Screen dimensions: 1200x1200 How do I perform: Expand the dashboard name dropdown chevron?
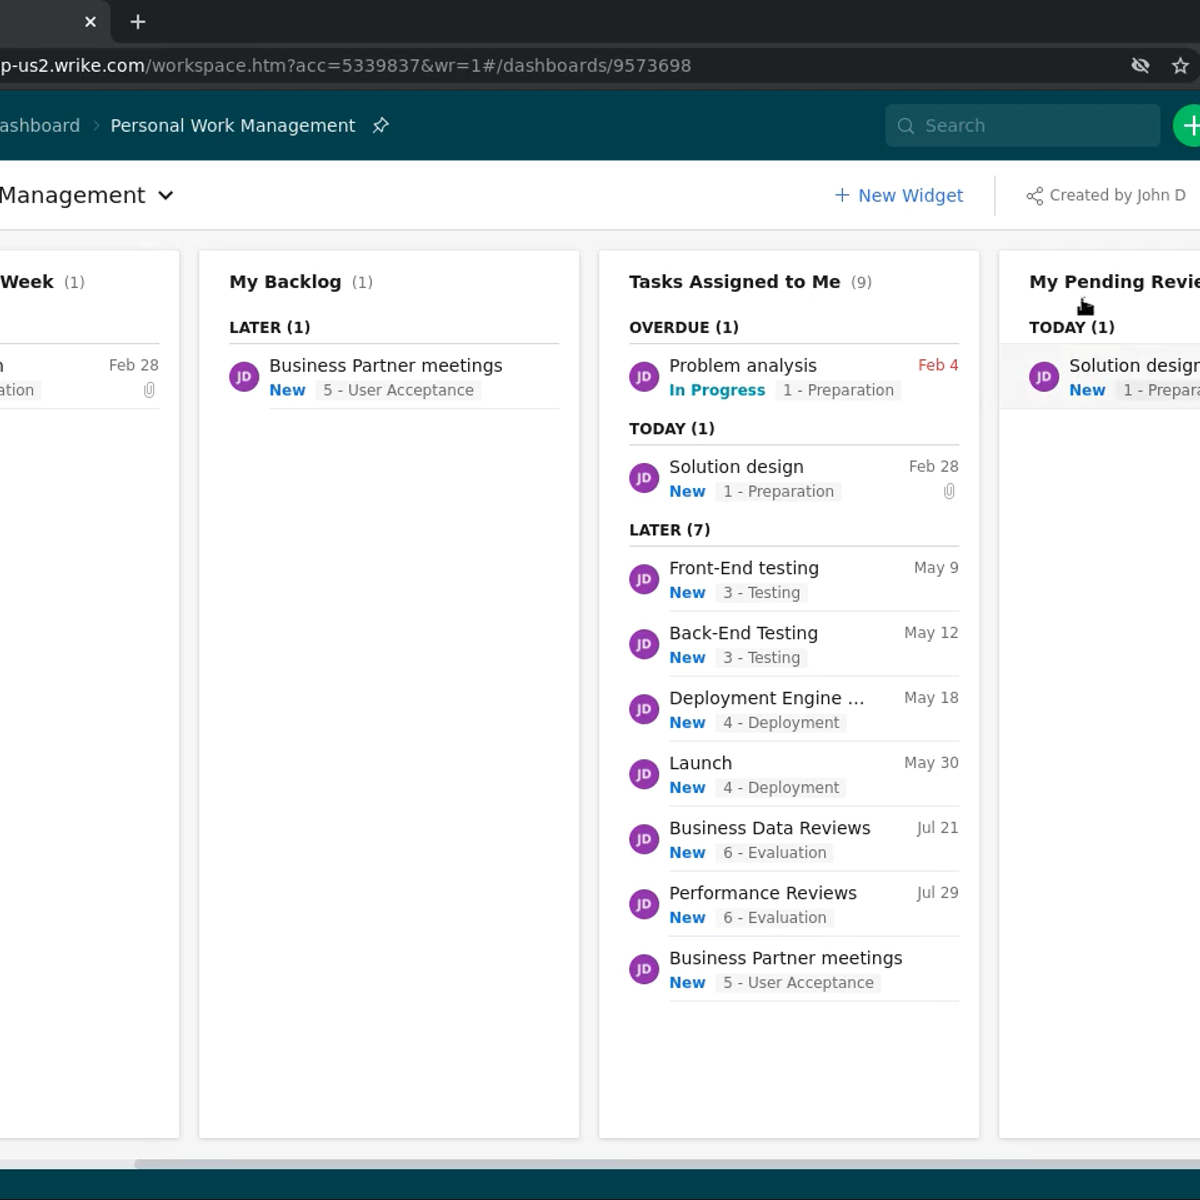(x=166, y=196)
